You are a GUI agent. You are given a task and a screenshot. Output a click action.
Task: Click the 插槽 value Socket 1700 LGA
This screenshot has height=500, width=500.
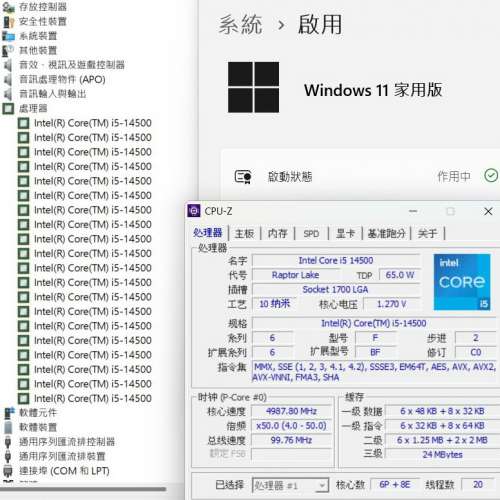point(336,289)
